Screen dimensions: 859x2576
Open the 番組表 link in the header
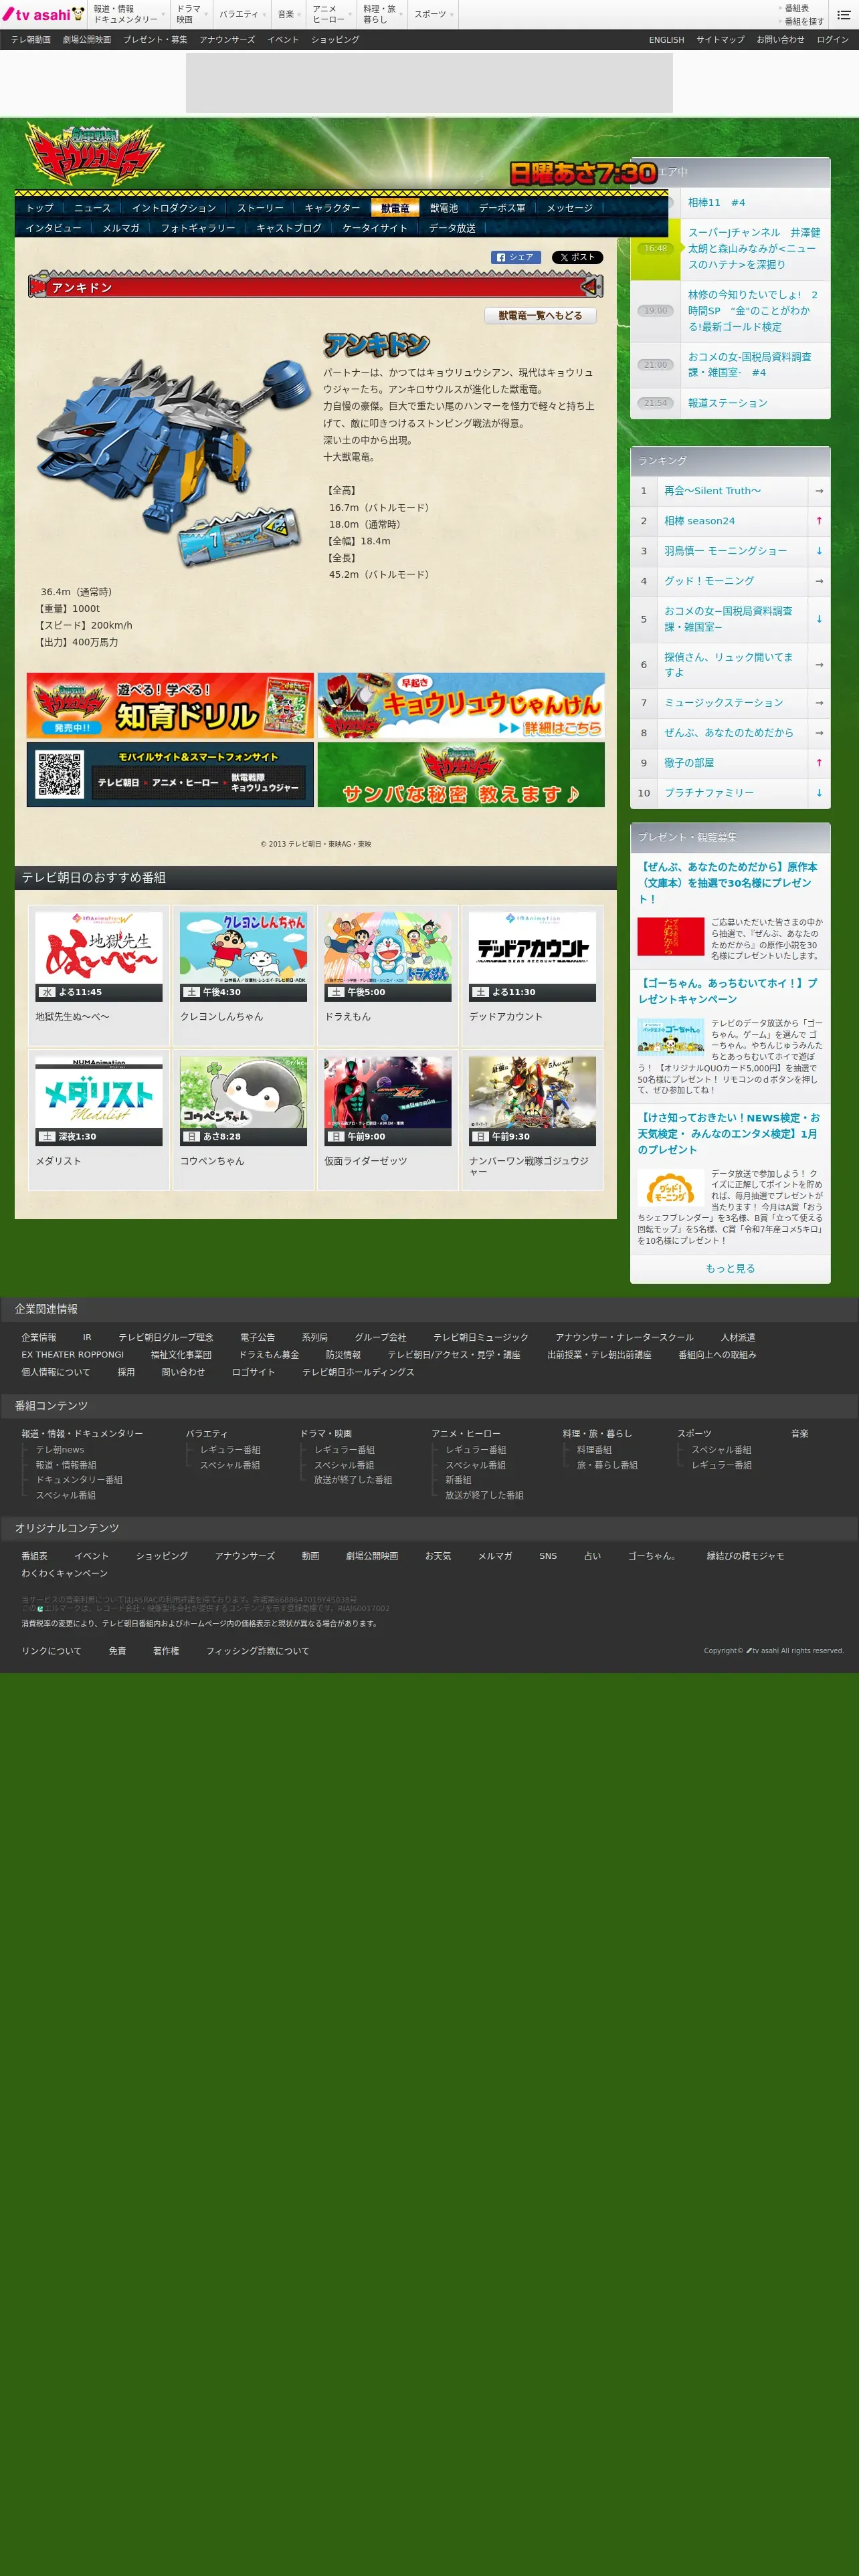click(797, 8)
